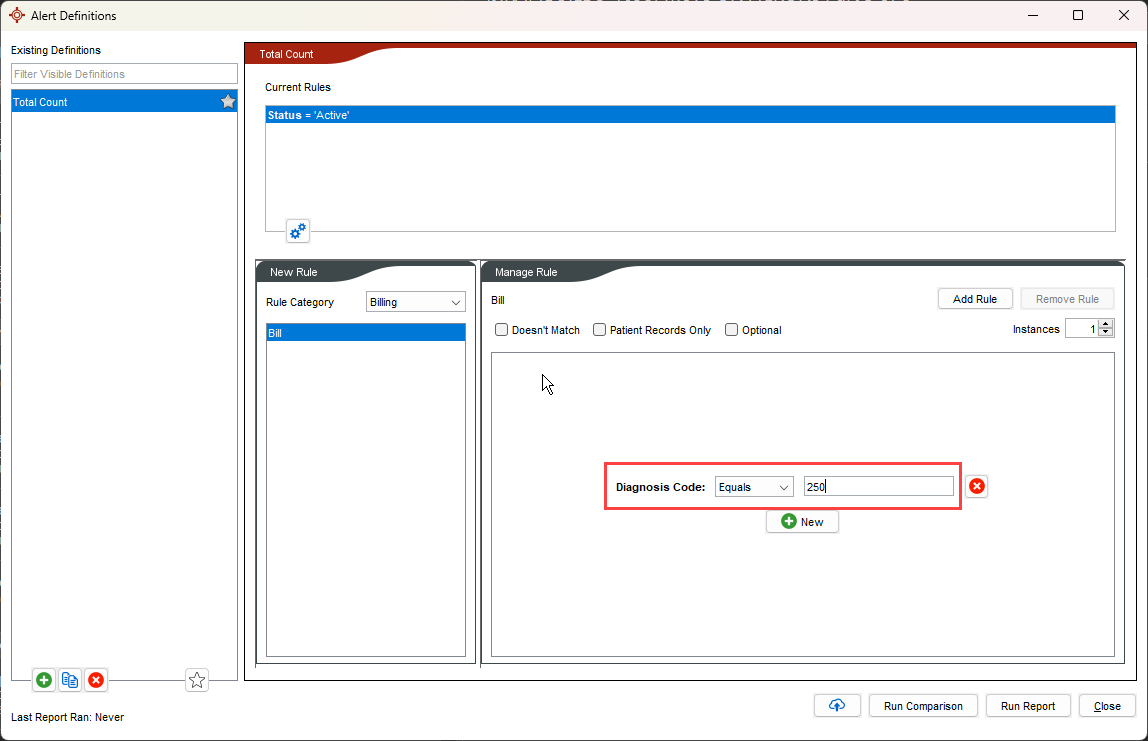Remove Diagnosis Code condition with red X
Screen dimensions: 1148x741
coord(977,486)
